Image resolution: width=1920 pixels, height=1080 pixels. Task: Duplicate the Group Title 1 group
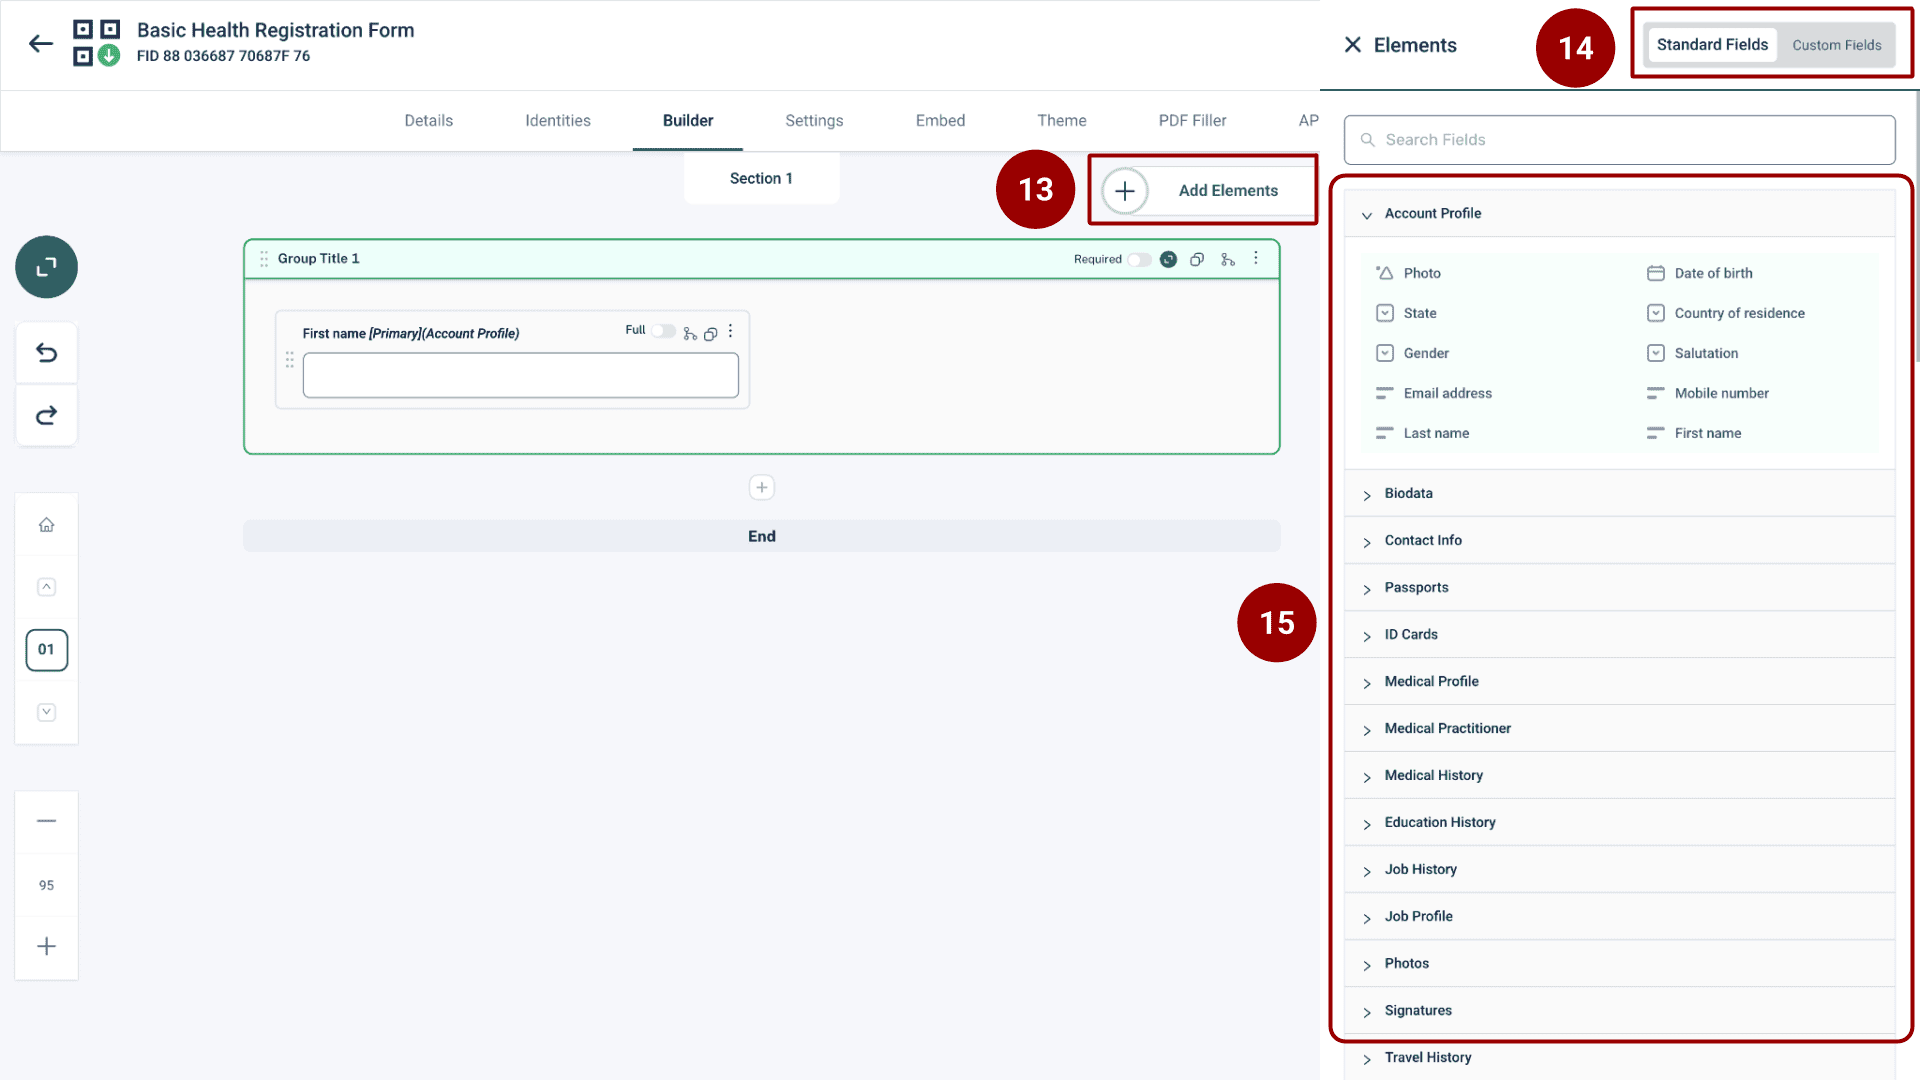[1197, 259]
